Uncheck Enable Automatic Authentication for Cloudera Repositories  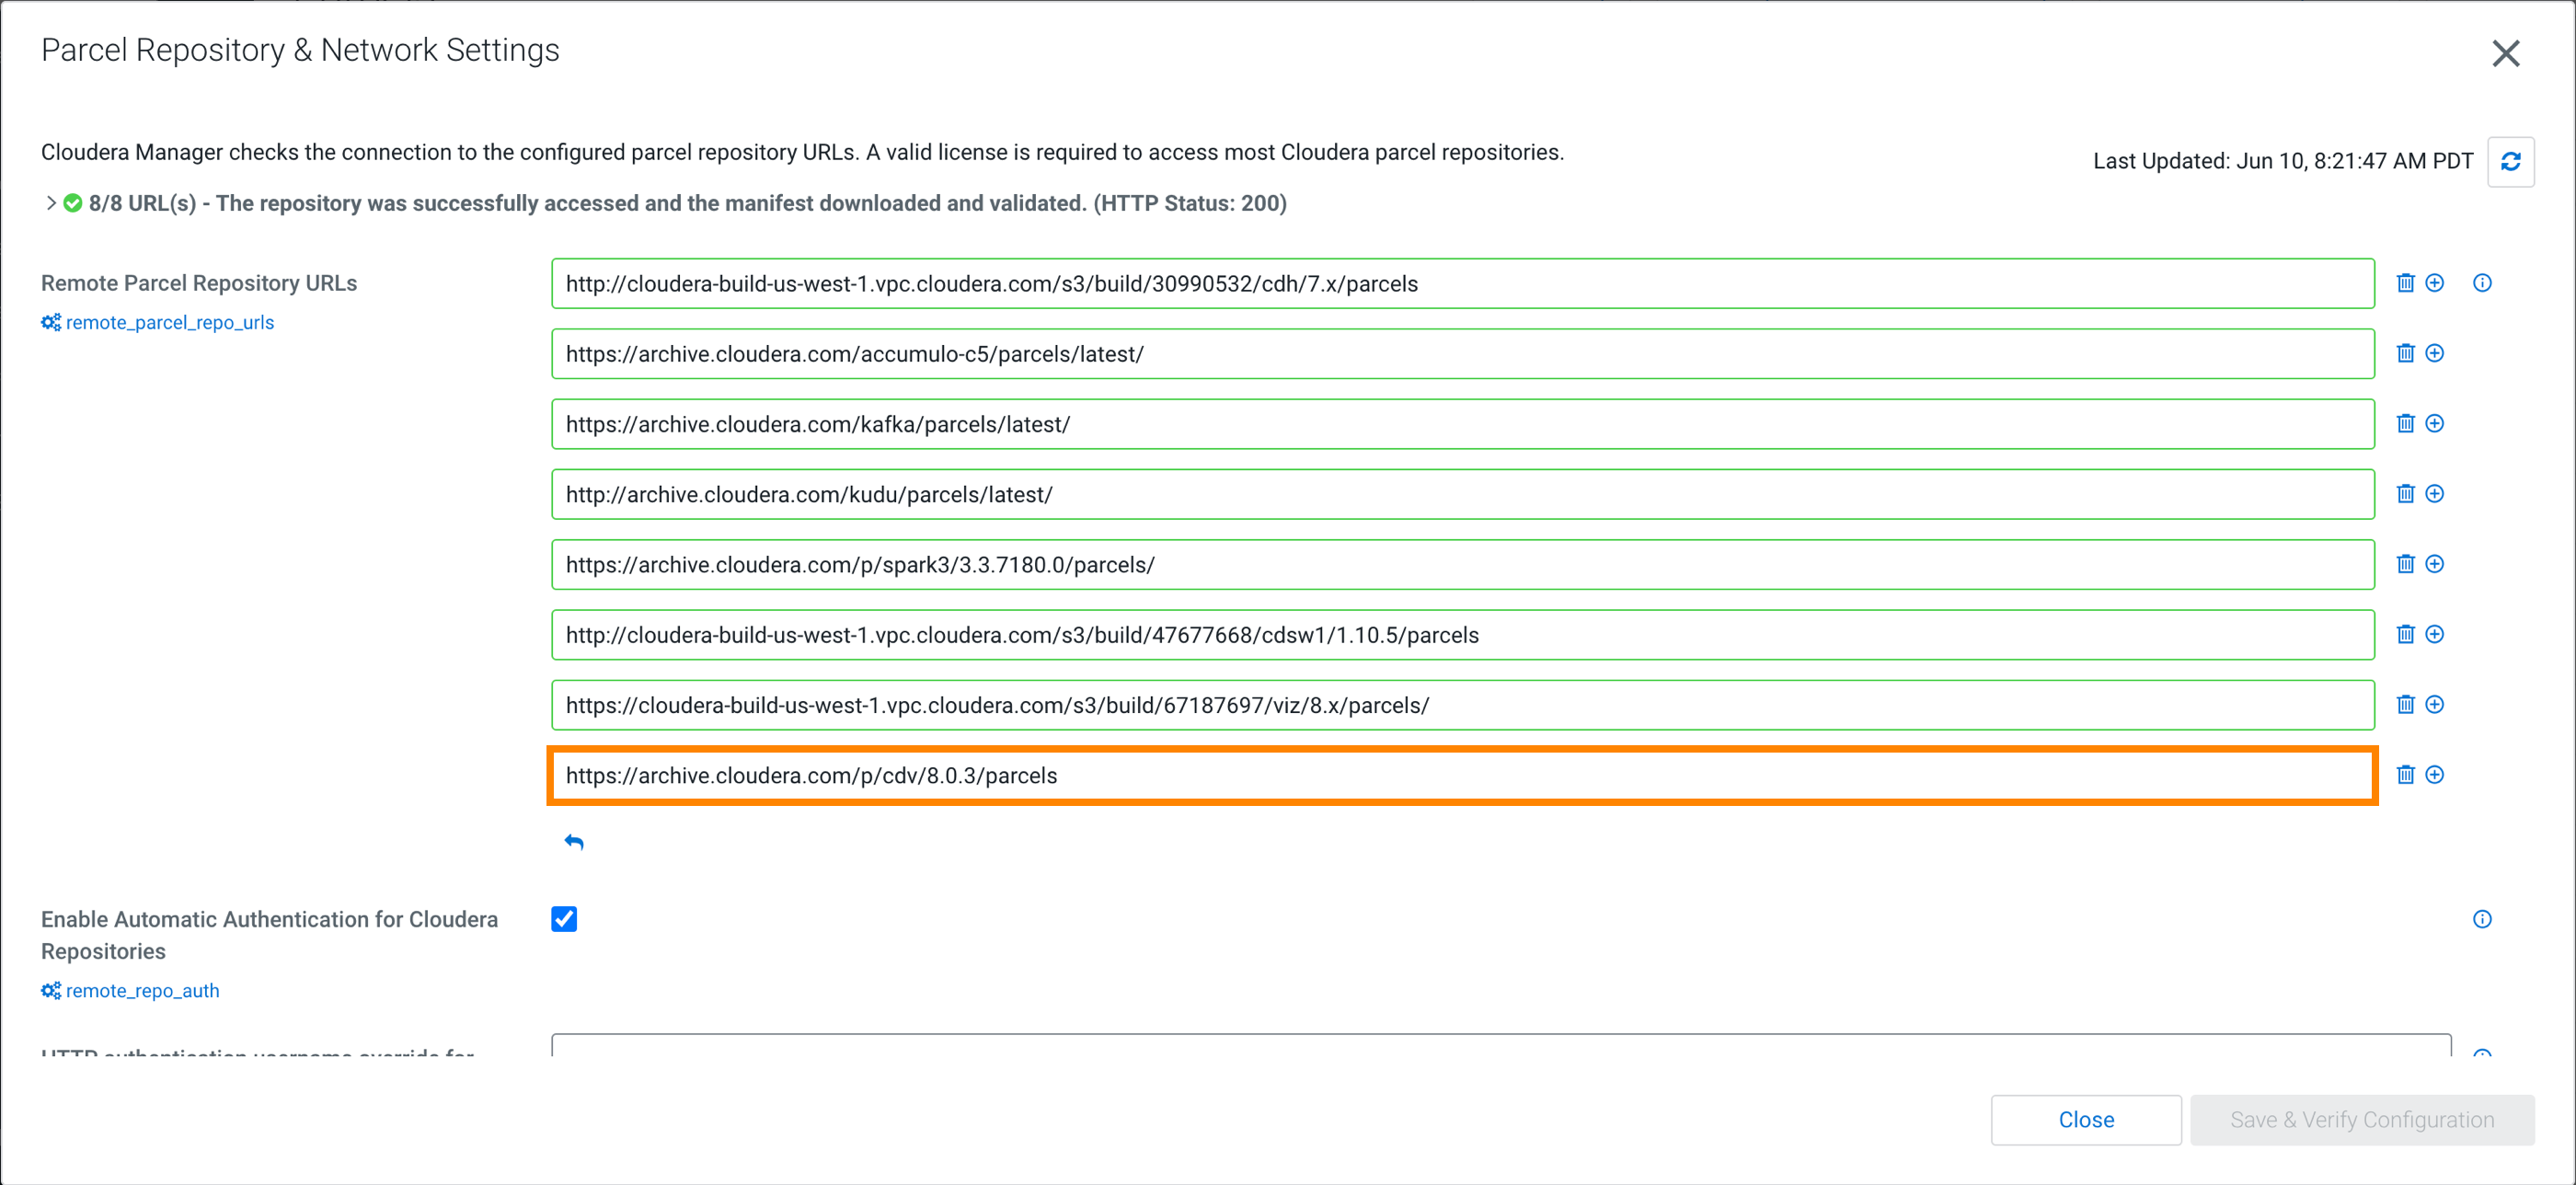tap(564, 919)
